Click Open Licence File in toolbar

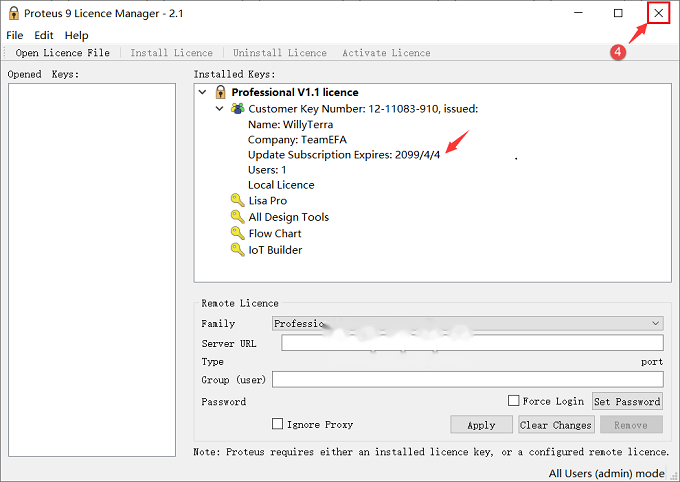pyautogui.click(x=62, y=53)
